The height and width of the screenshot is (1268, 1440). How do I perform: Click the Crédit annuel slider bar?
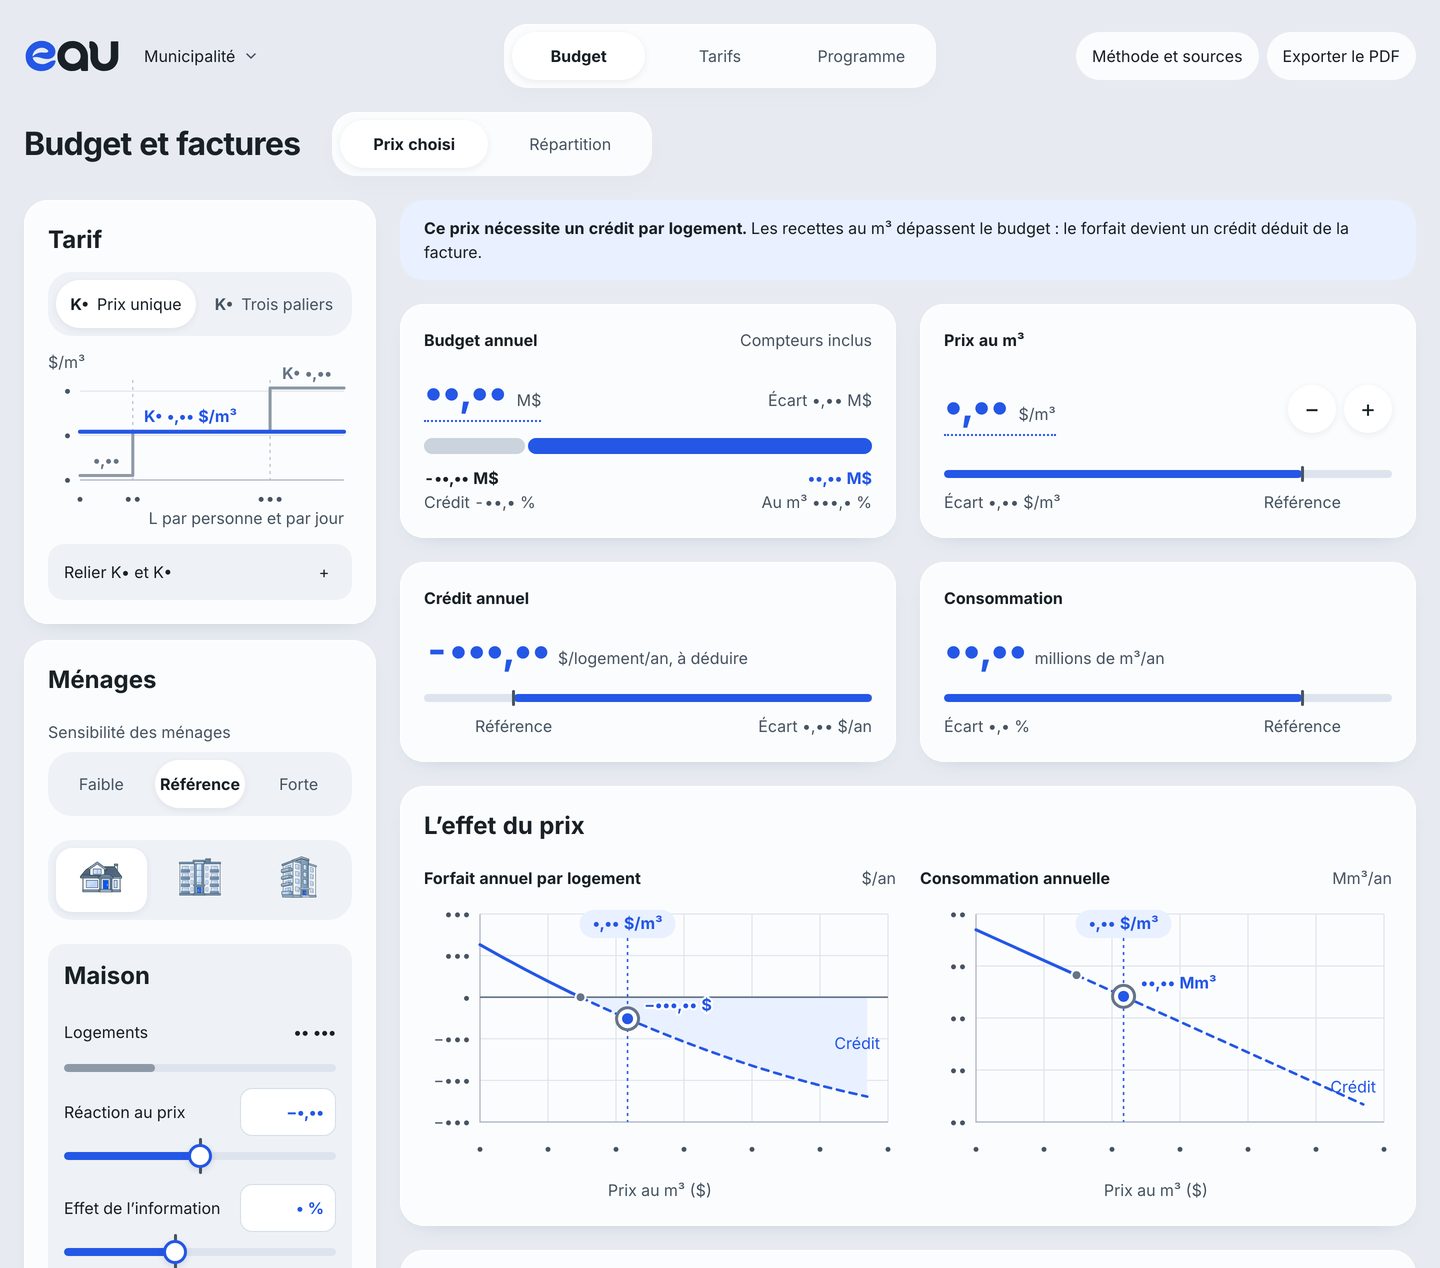[x=648, y=698]
